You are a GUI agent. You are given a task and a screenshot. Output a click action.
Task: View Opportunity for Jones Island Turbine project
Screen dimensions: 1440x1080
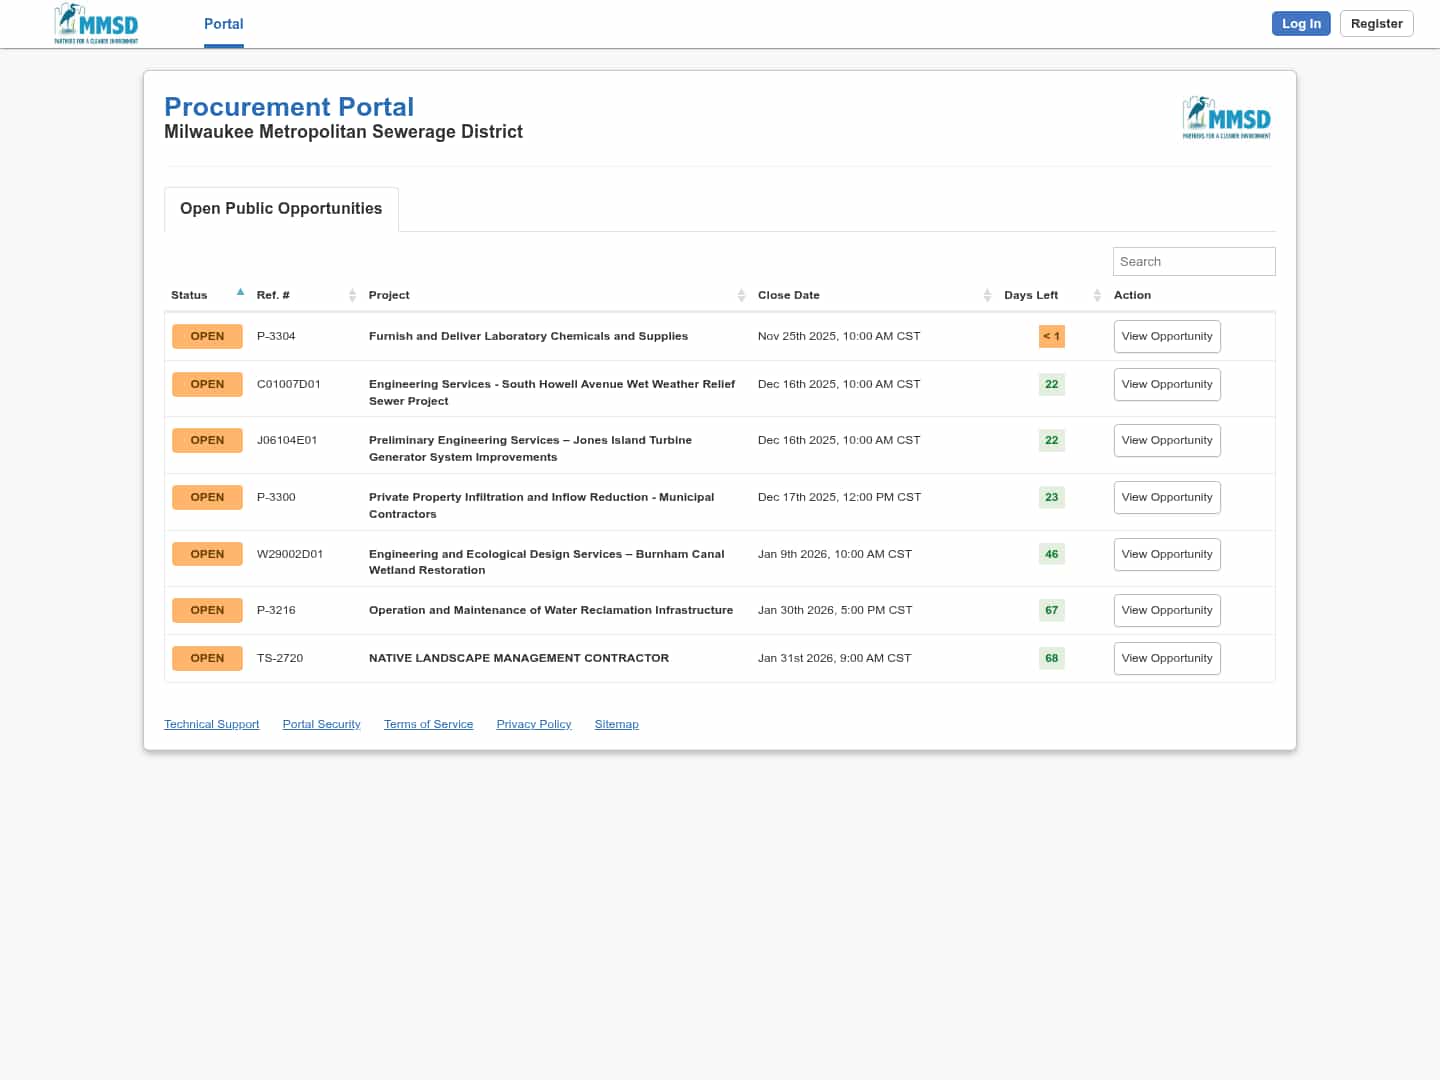tap(1166, 441)
